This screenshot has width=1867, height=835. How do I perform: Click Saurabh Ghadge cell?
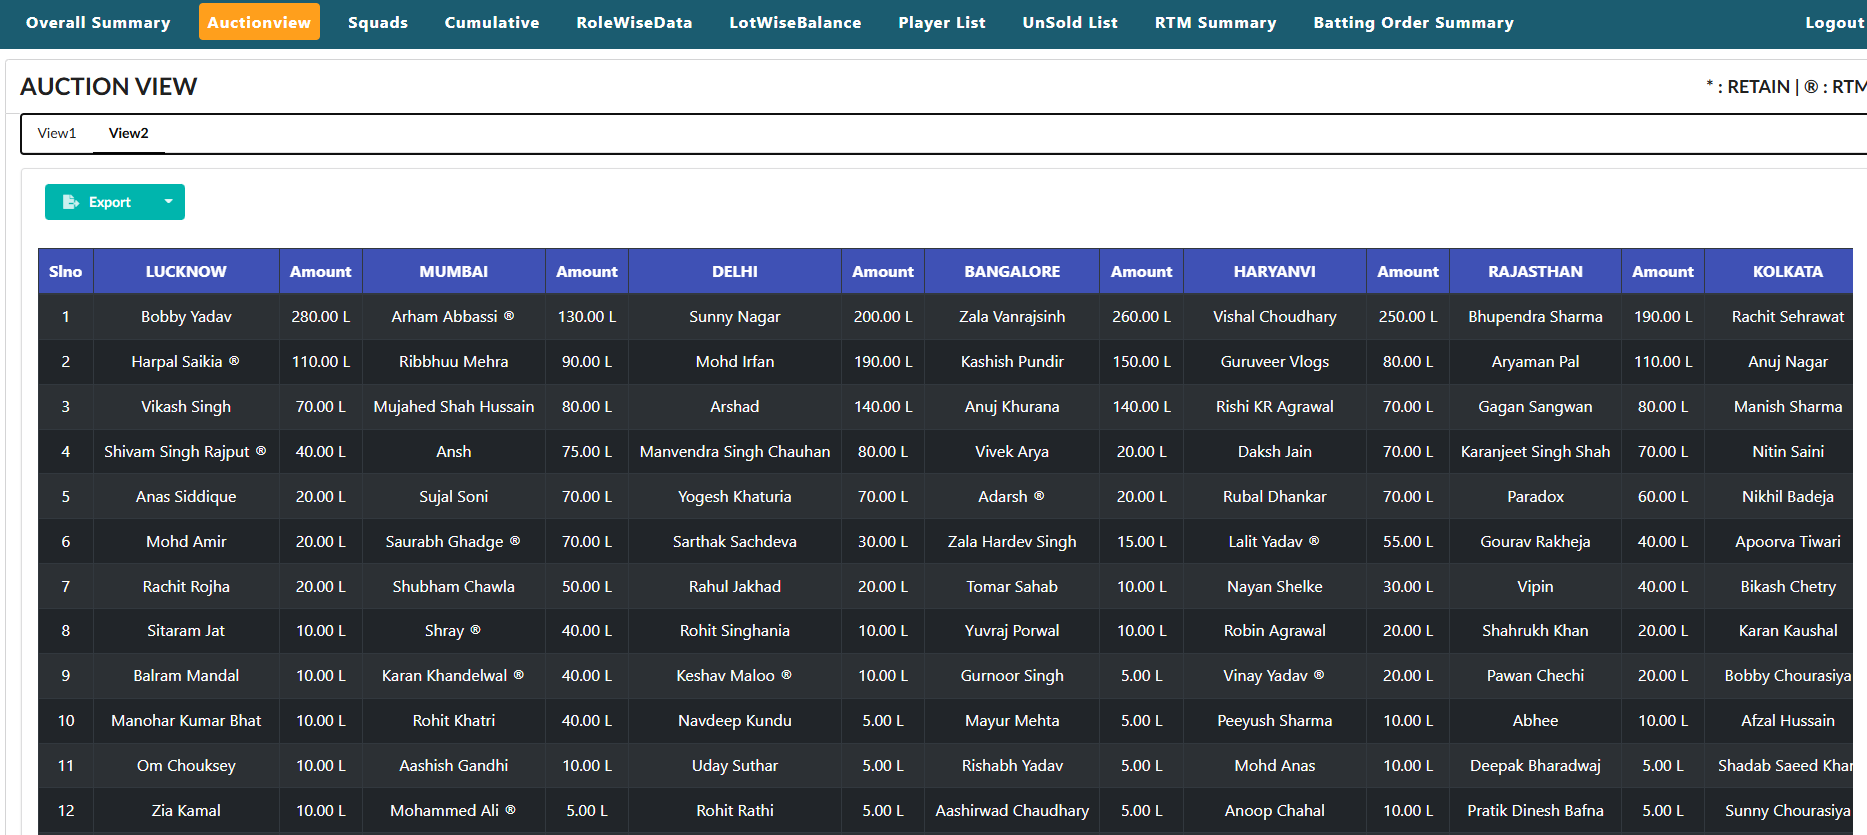(454, 541)
